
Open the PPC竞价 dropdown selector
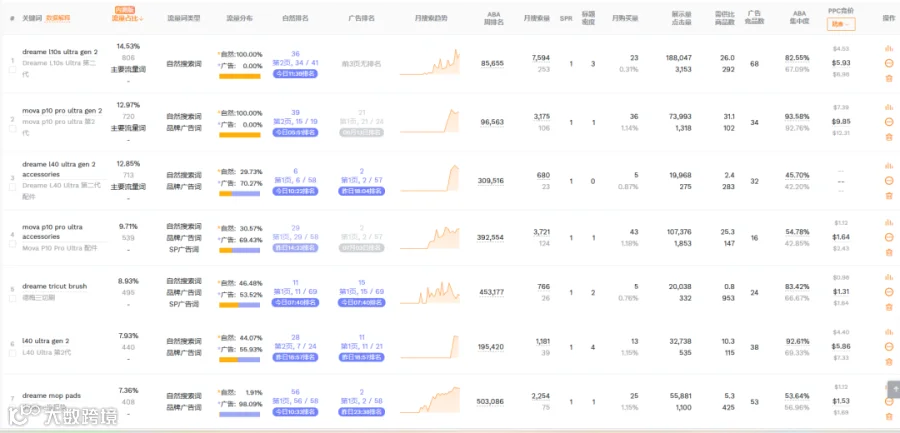tap(841, 24)
